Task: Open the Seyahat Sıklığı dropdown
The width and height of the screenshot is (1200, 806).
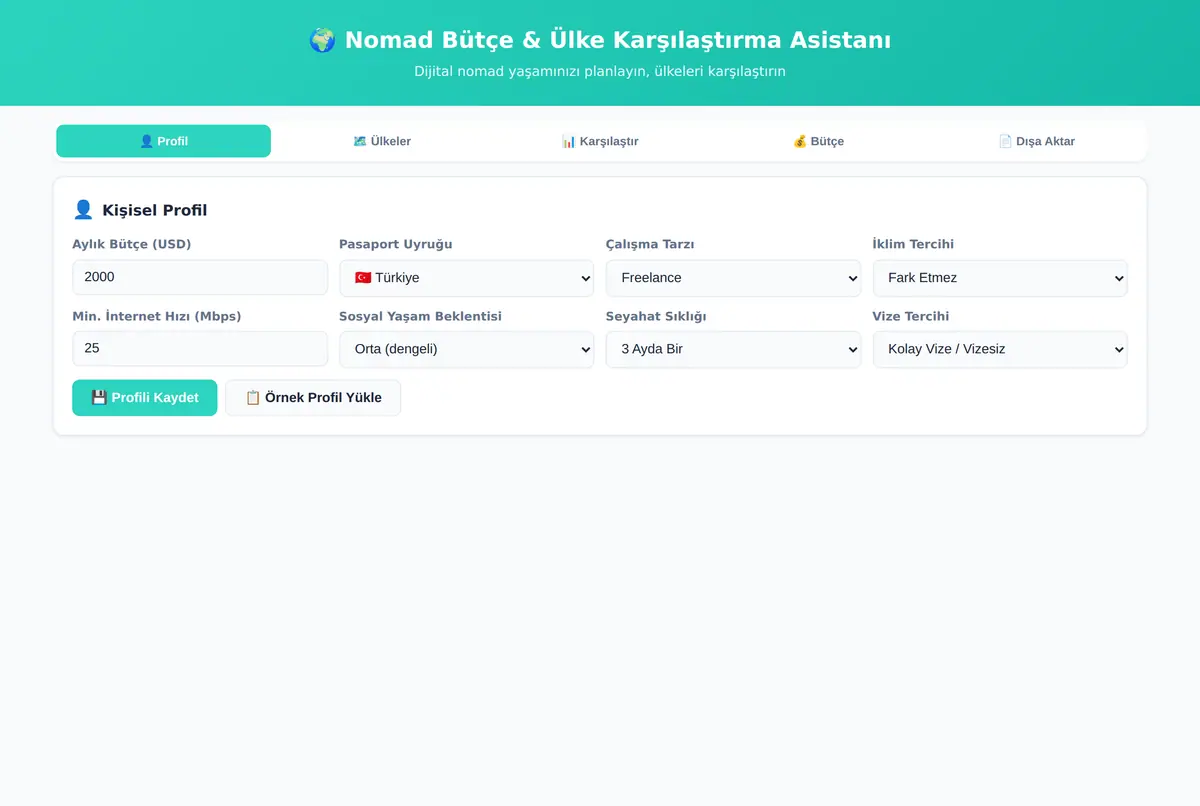Action: pos(733,349)
